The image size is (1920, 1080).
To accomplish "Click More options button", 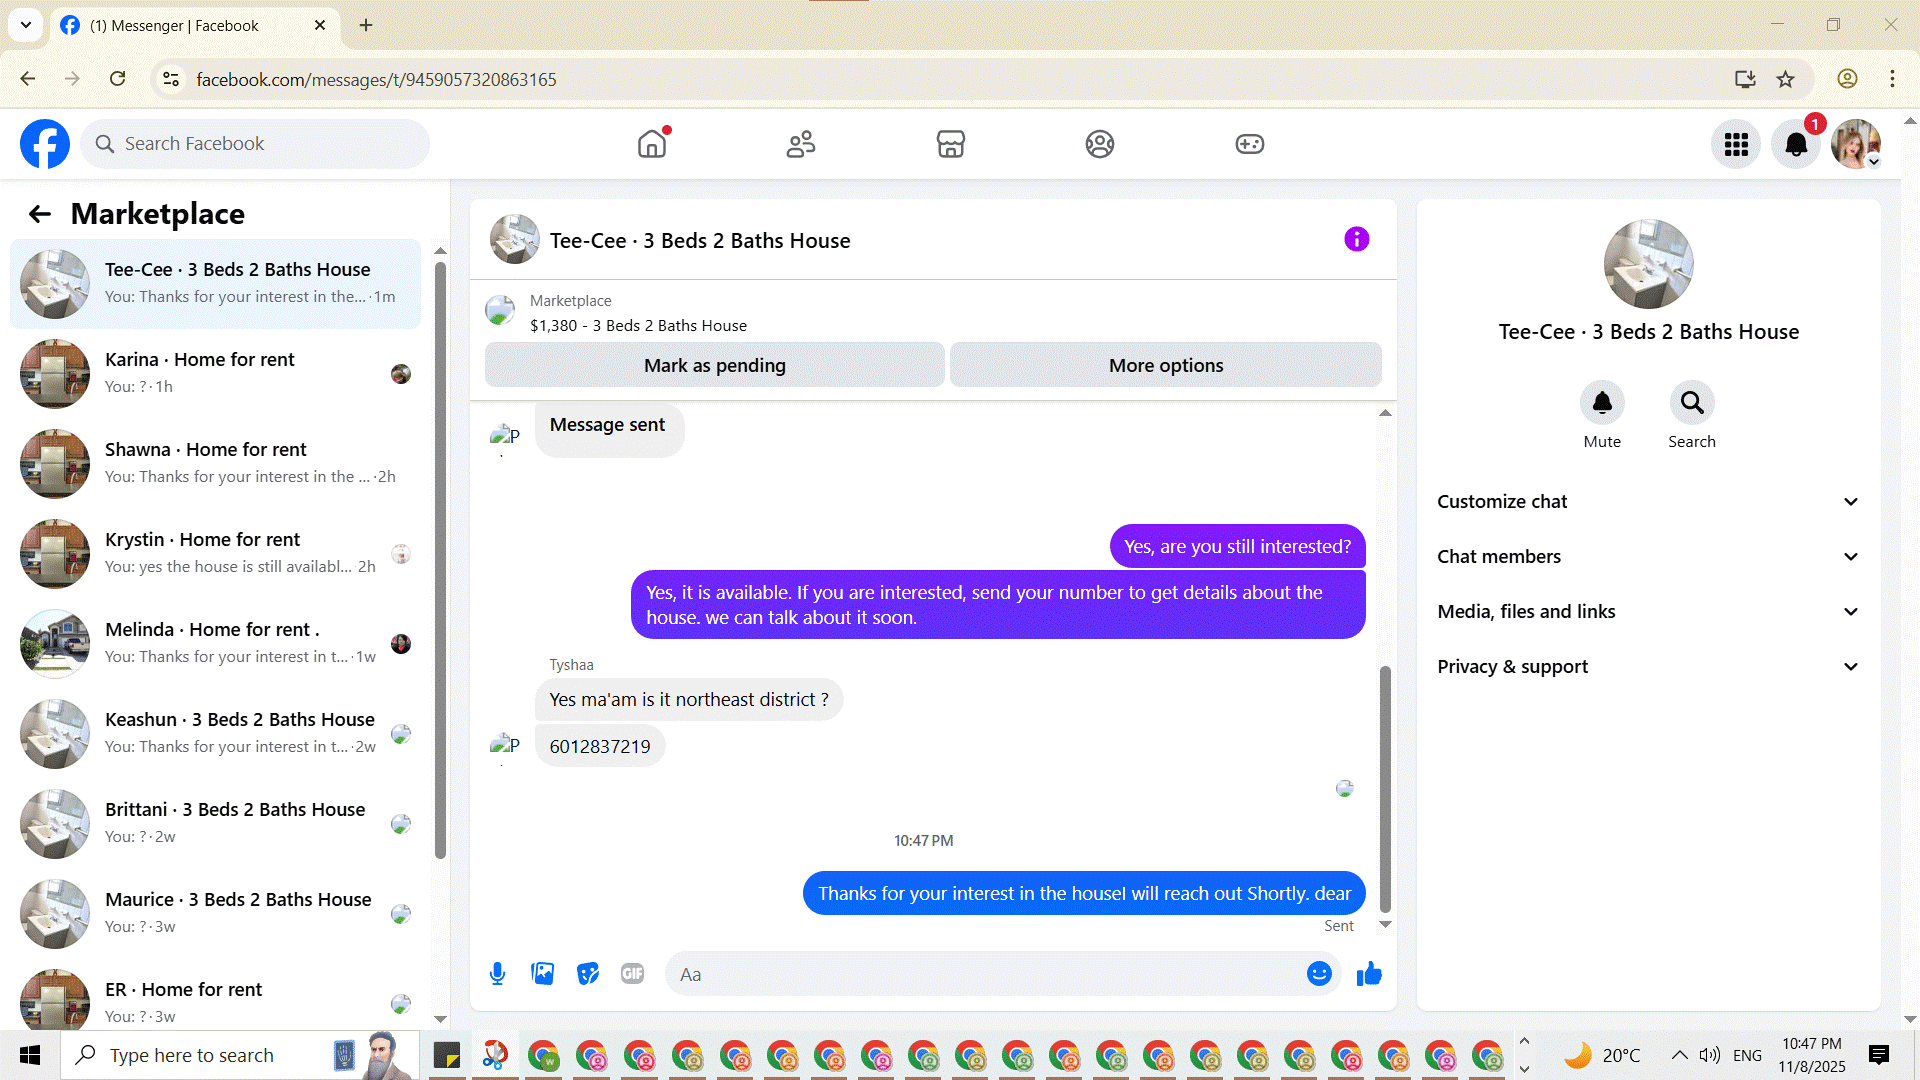I will click(x=1165, y=366).
